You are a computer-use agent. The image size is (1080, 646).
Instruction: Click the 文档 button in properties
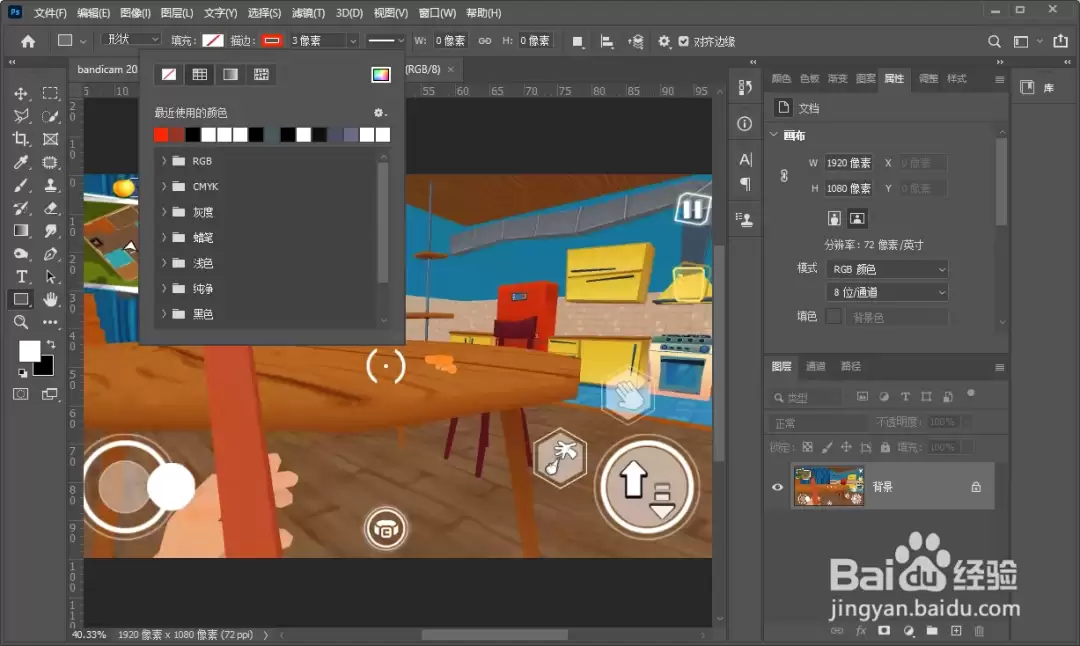point(799,108)
